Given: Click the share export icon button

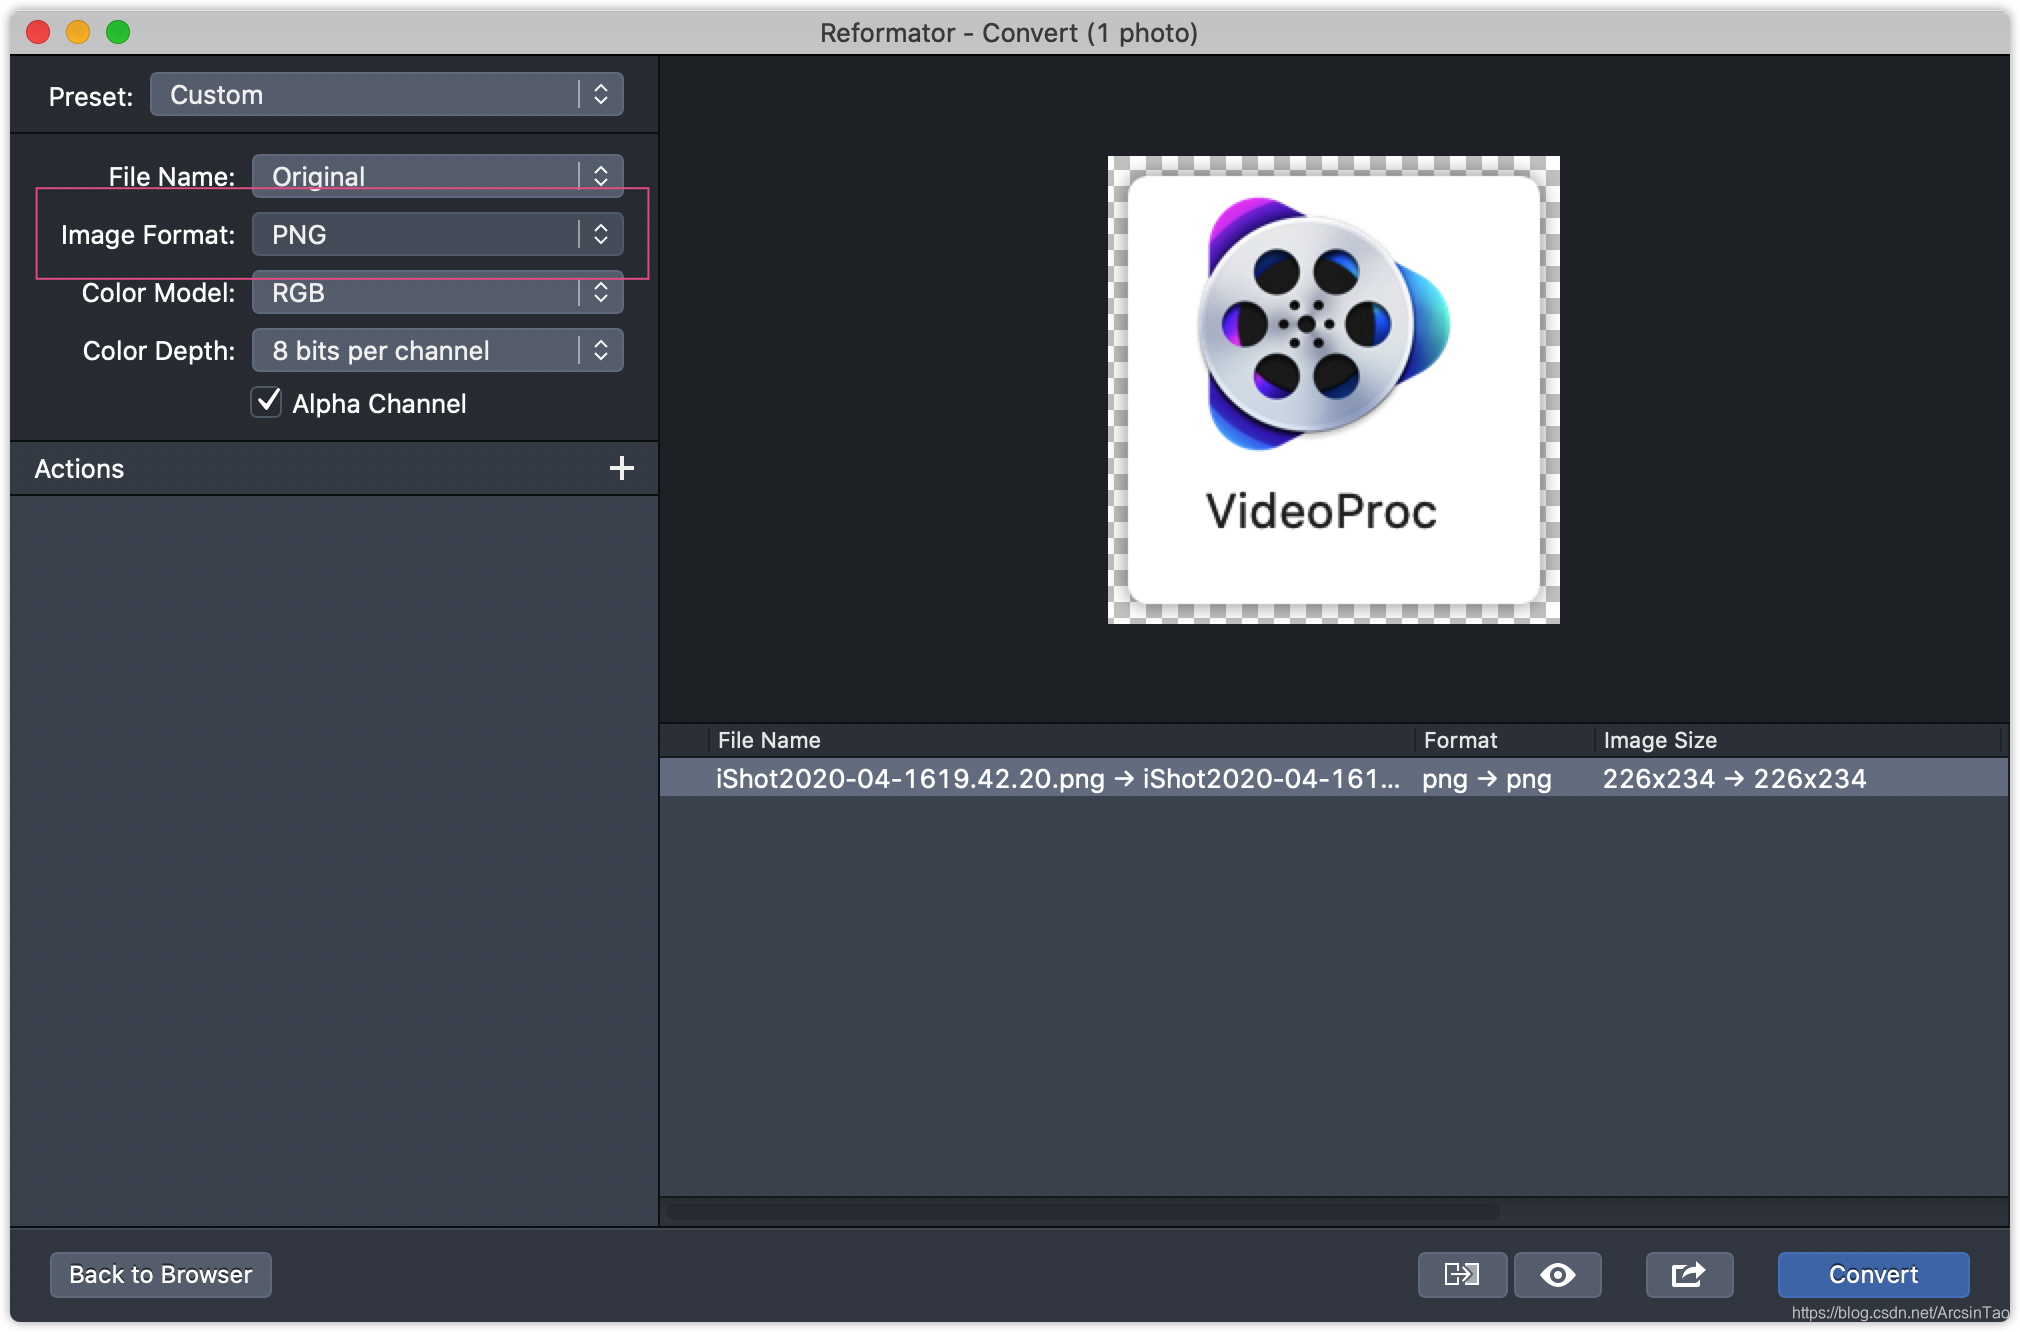Looking at the screenshot, I should point(1688,1274).
